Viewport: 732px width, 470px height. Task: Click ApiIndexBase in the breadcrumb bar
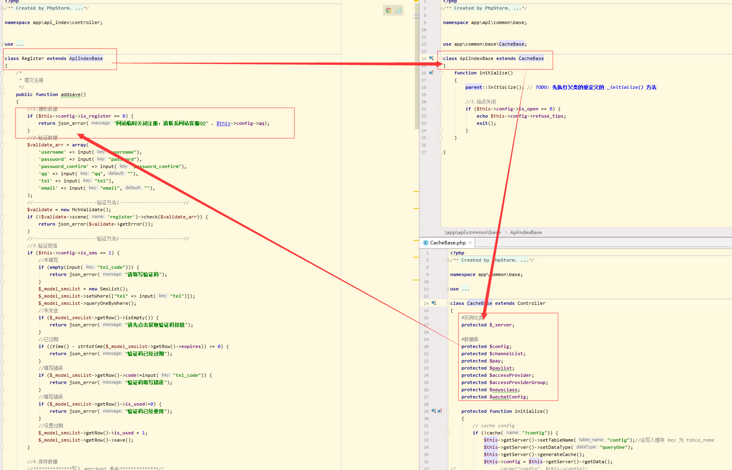[526, 232]
